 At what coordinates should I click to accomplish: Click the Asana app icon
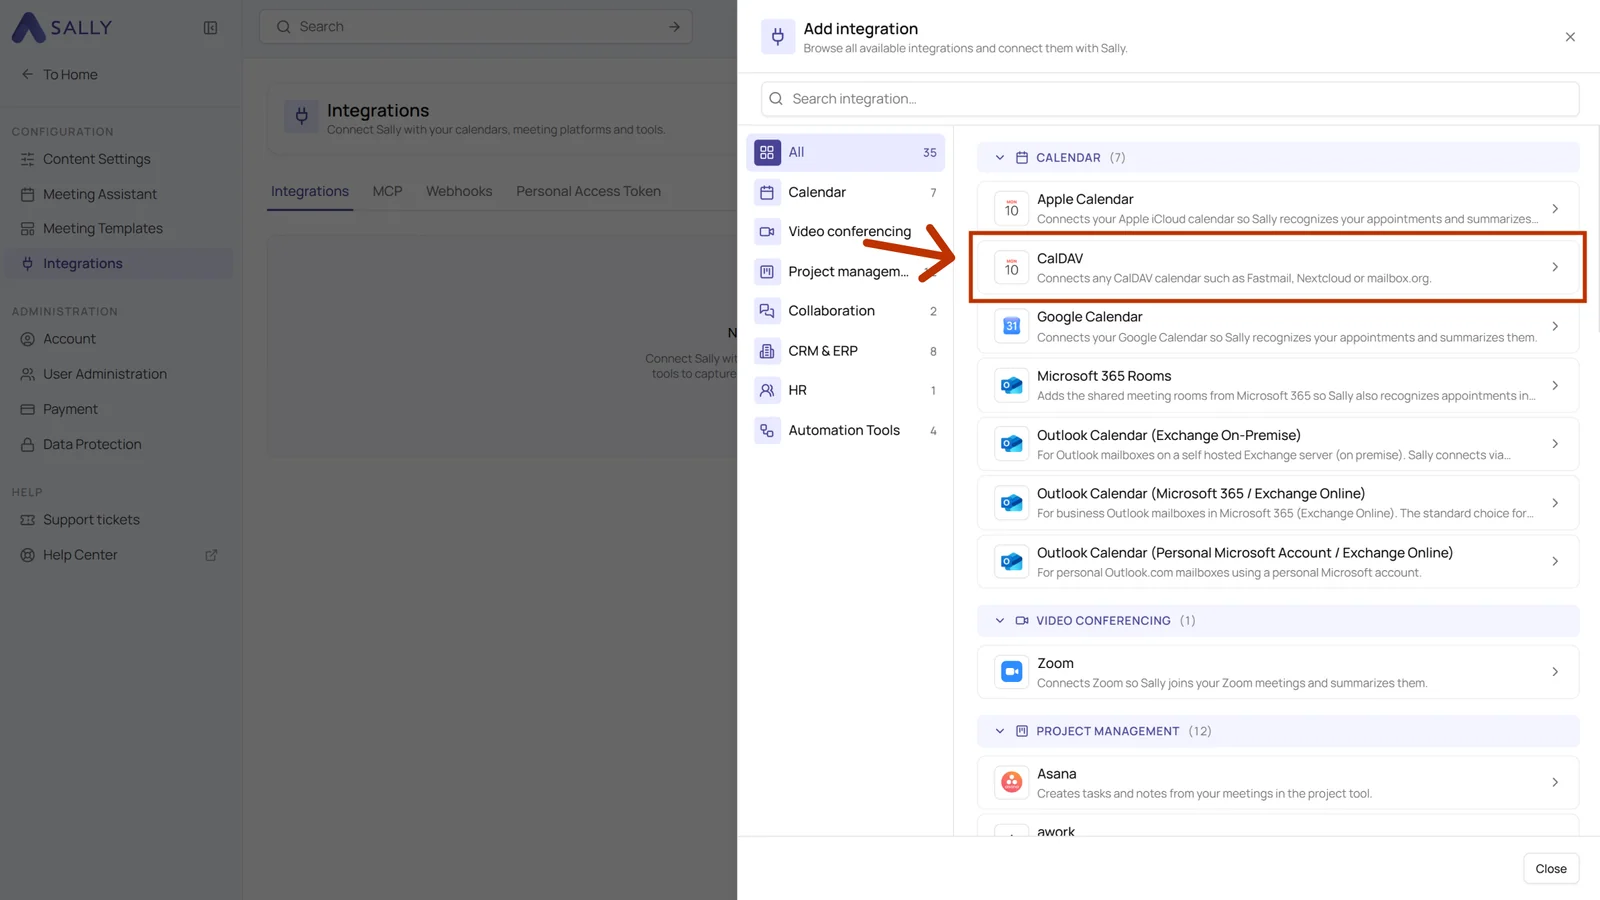[1011, 783]
